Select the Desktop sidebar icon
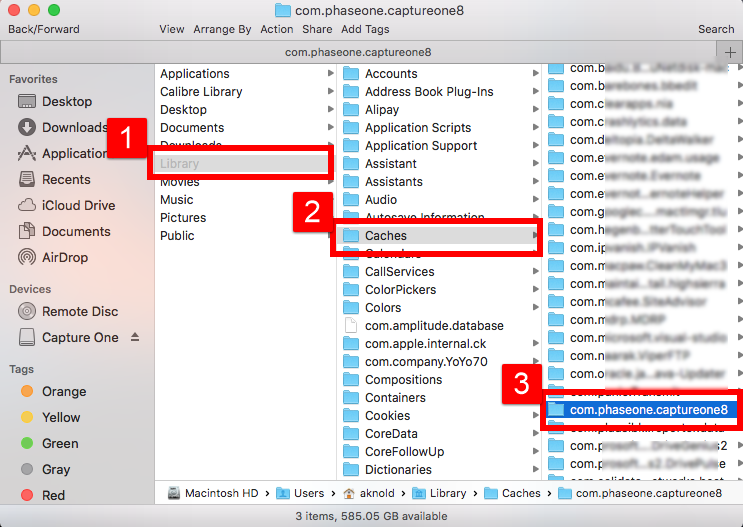Screen dimensions: 743x527 [x=27, y=102]
